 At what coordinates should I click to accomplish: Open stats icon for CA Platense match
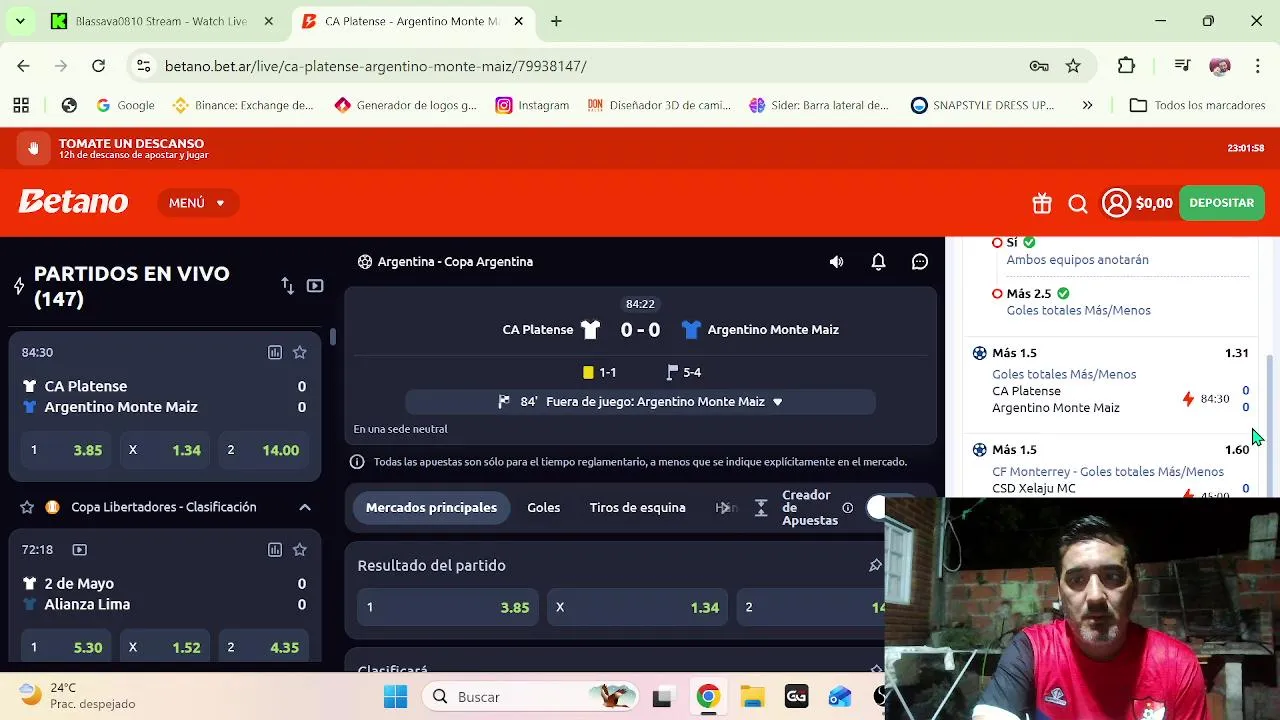click(275, 352)
